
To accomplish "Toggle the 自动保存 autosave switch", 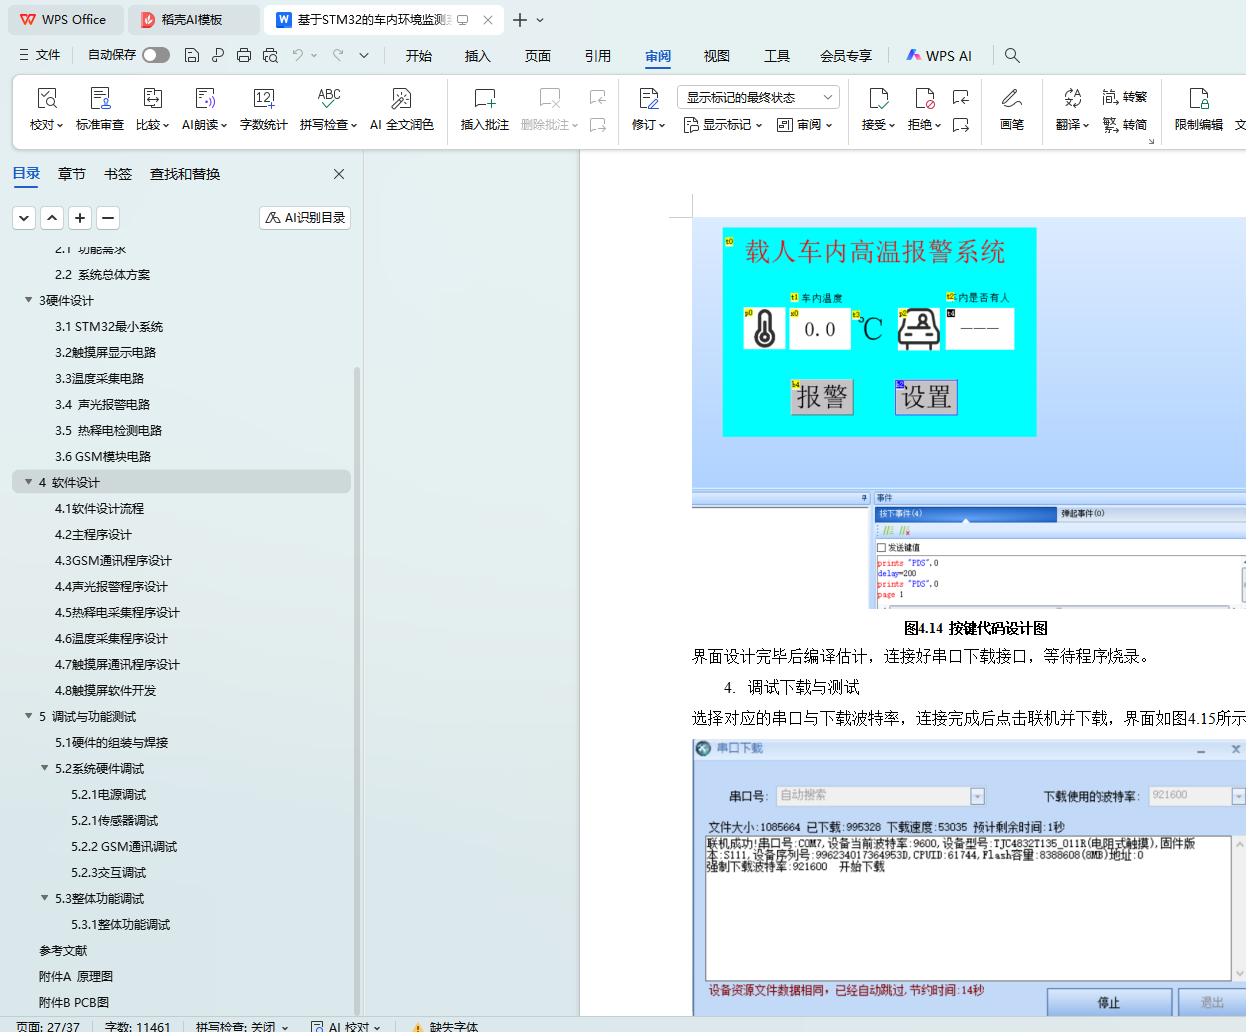I will tap(155, 55).
